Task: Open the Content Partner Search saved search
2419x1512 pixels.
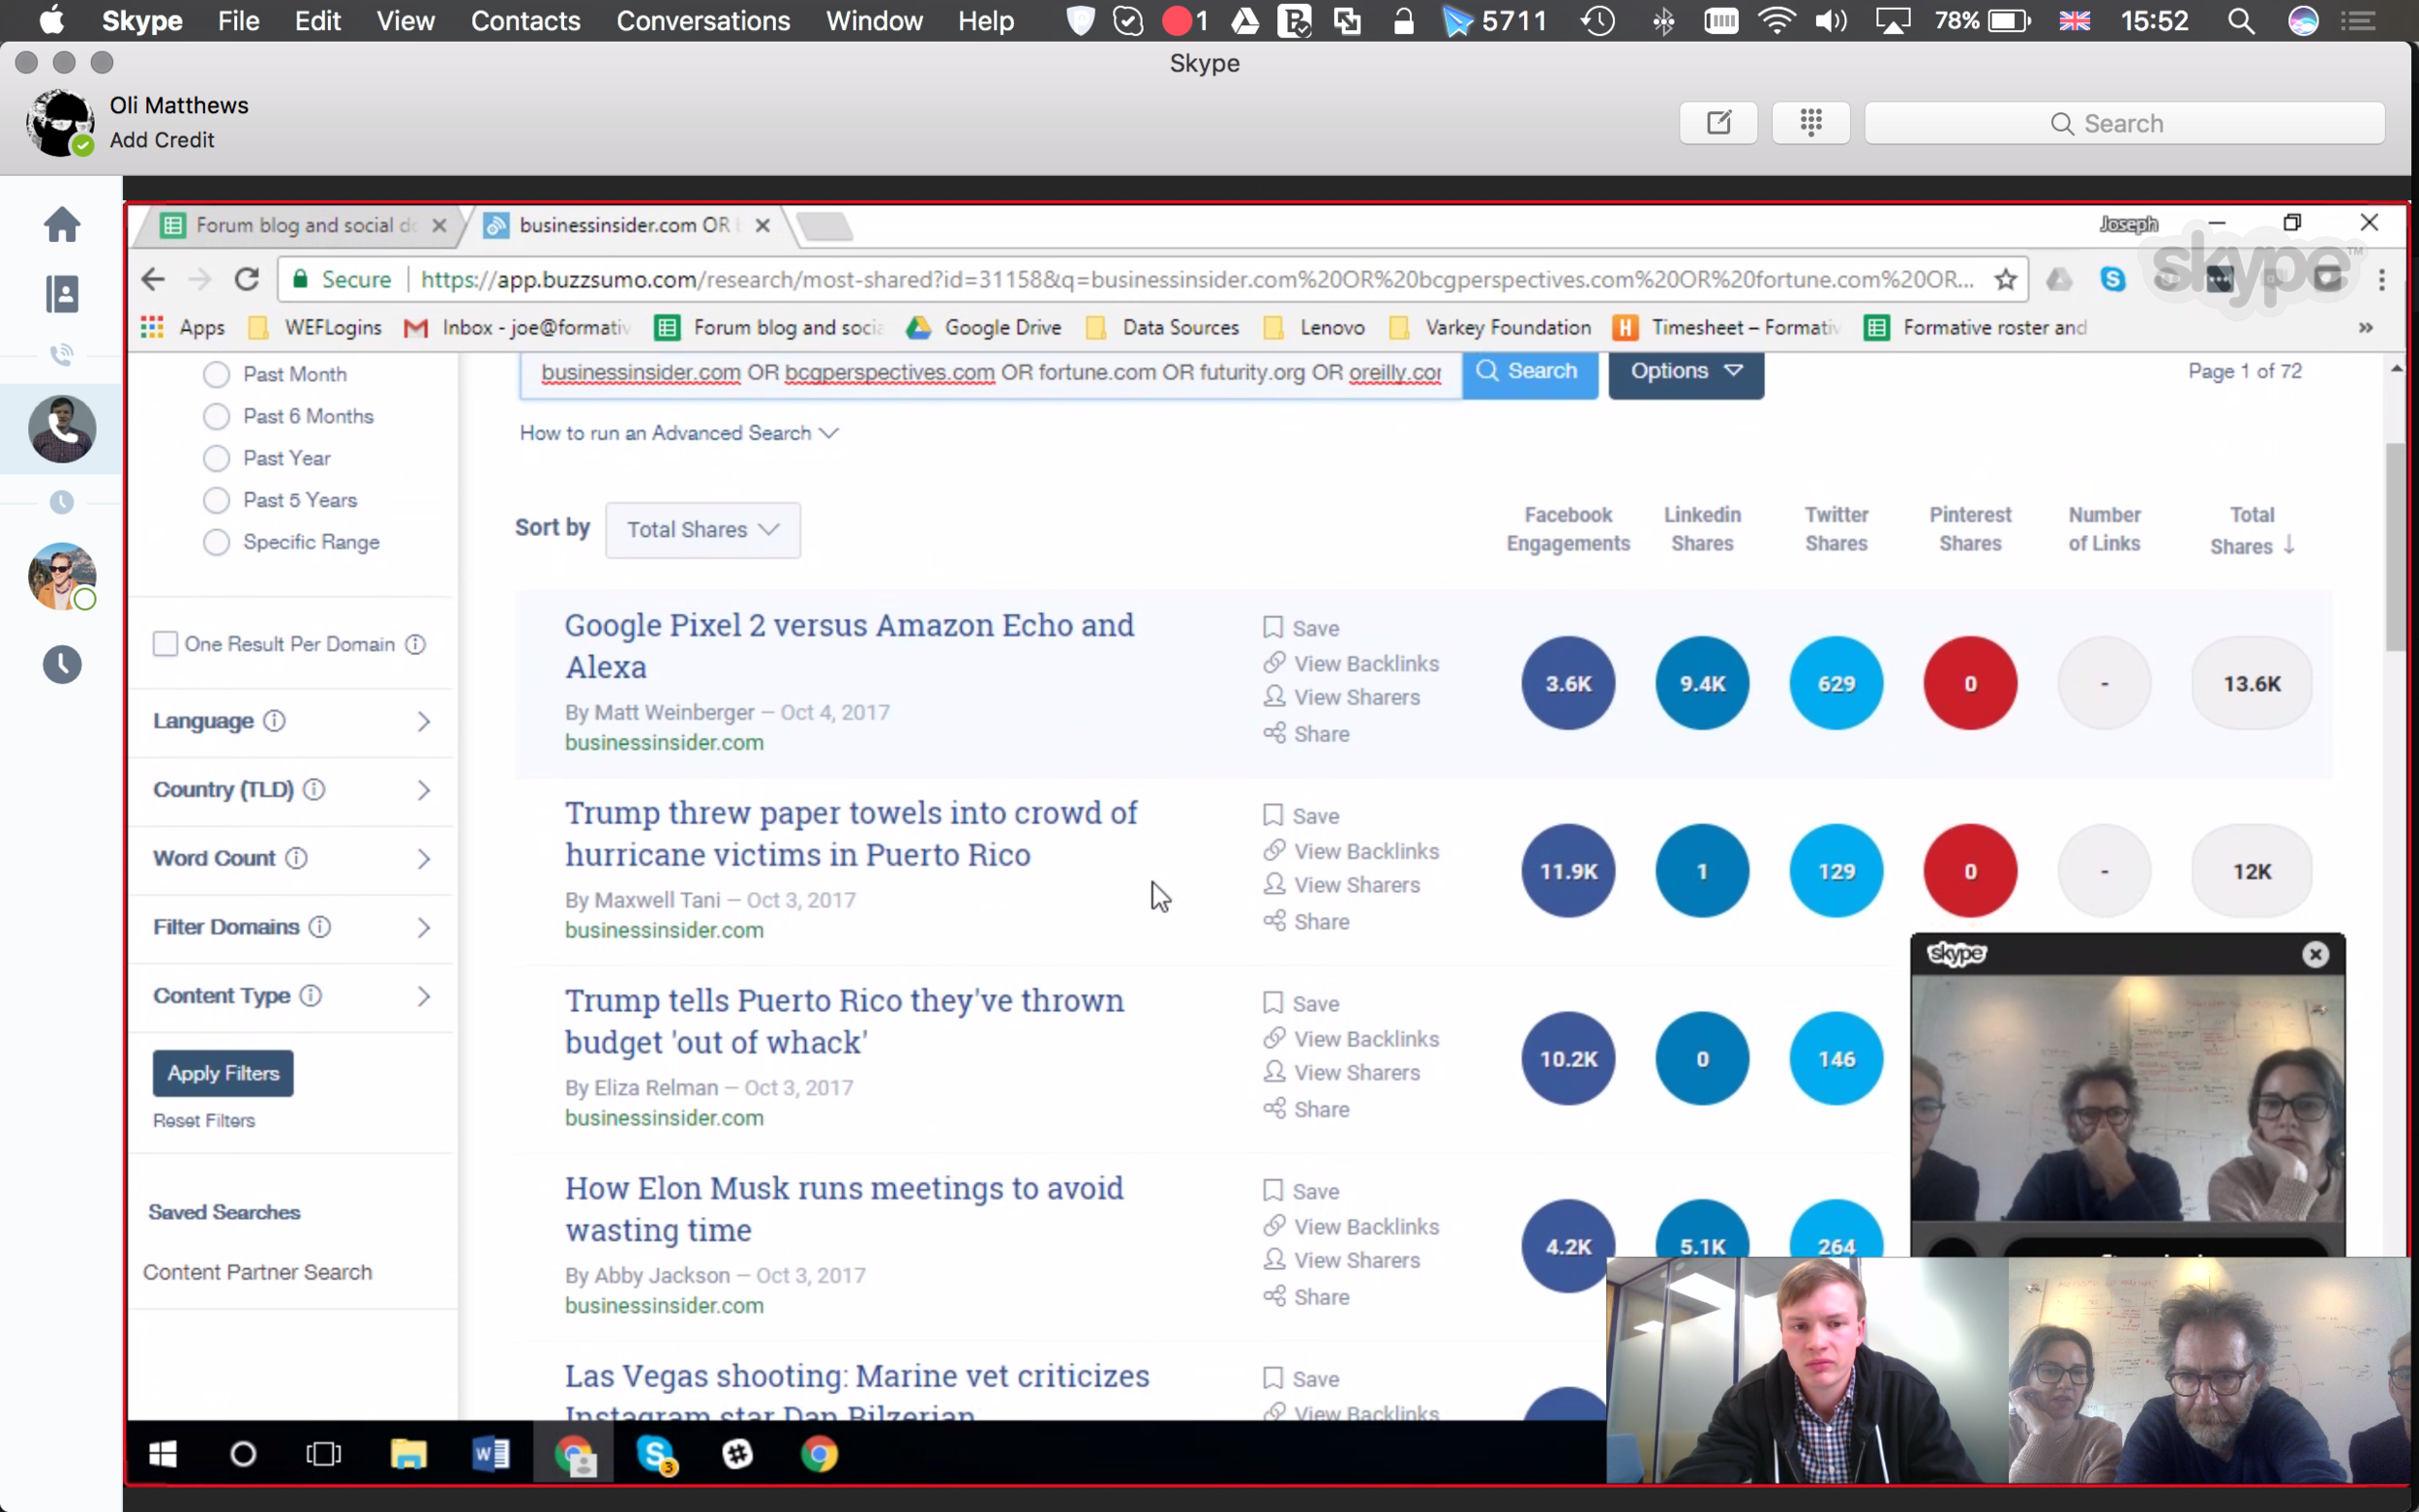Action: 257,1272
